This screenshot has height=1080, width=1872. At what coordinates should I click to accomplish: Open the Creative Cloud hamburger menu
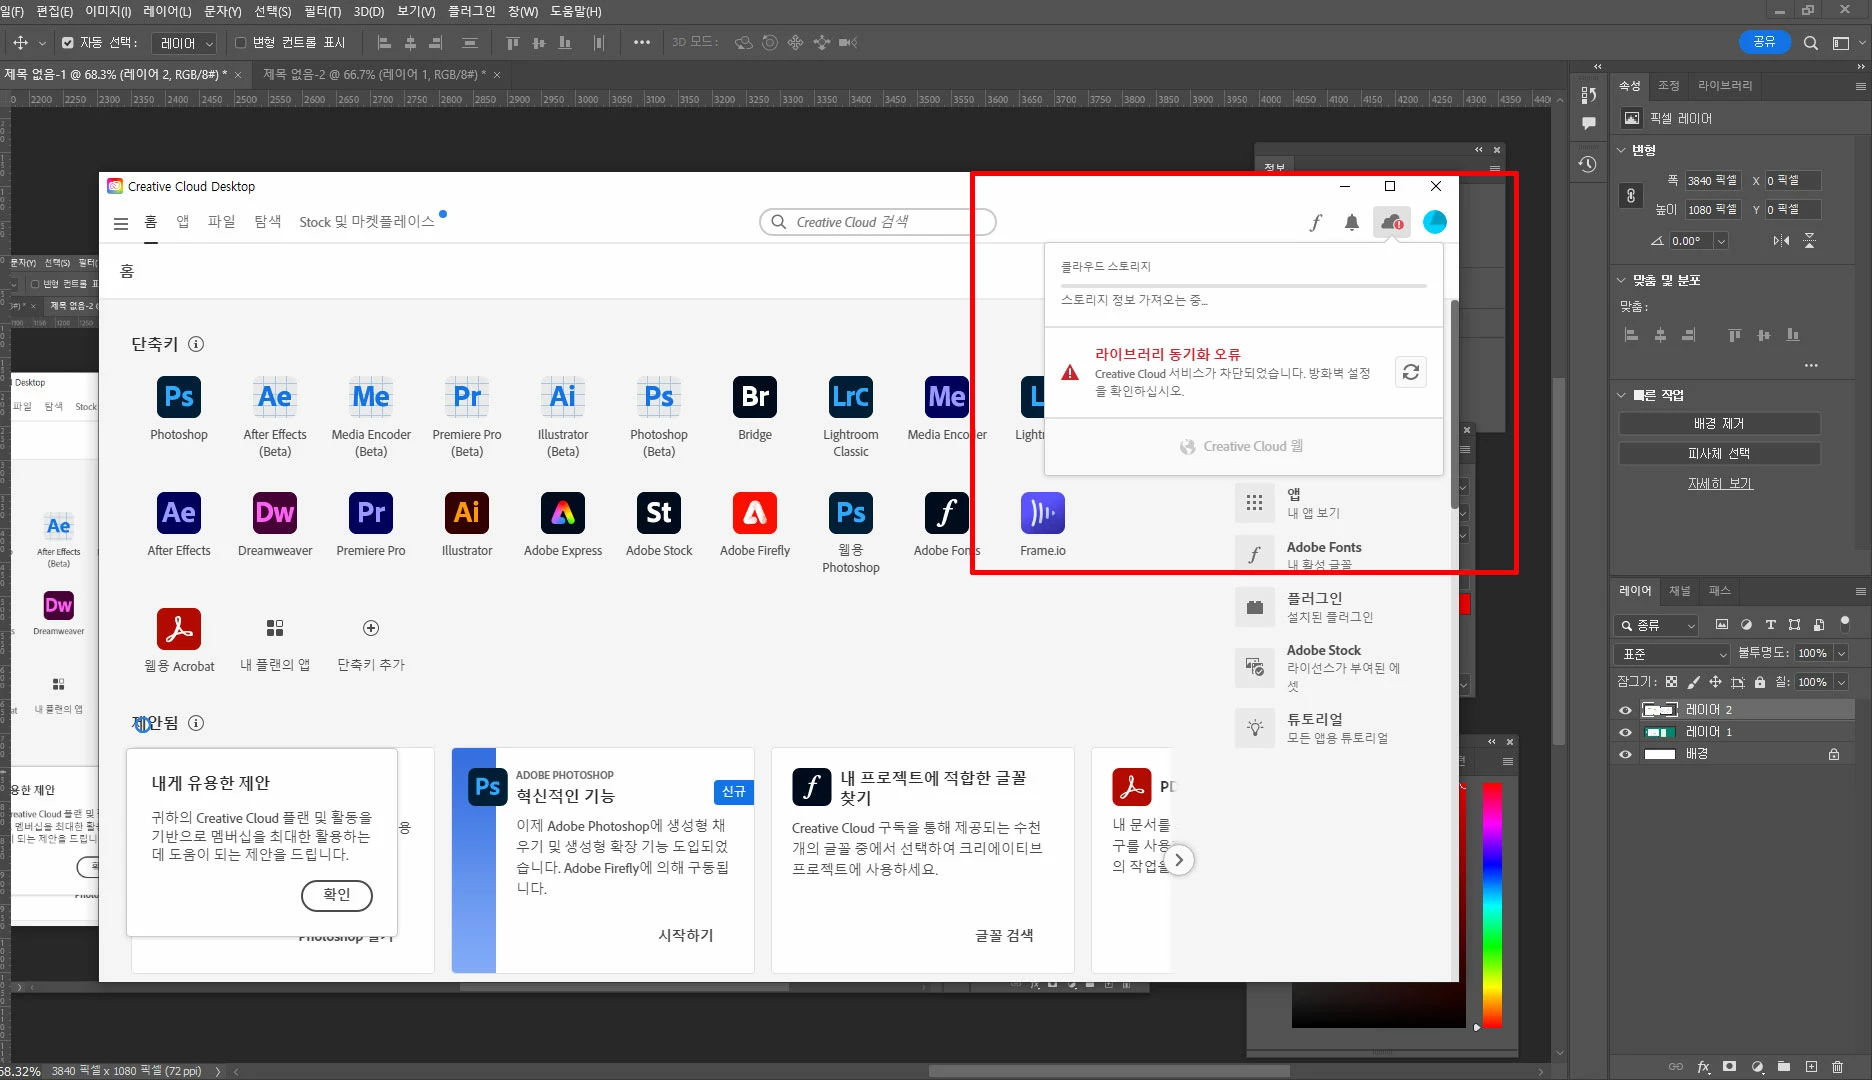tap(121, 224)
